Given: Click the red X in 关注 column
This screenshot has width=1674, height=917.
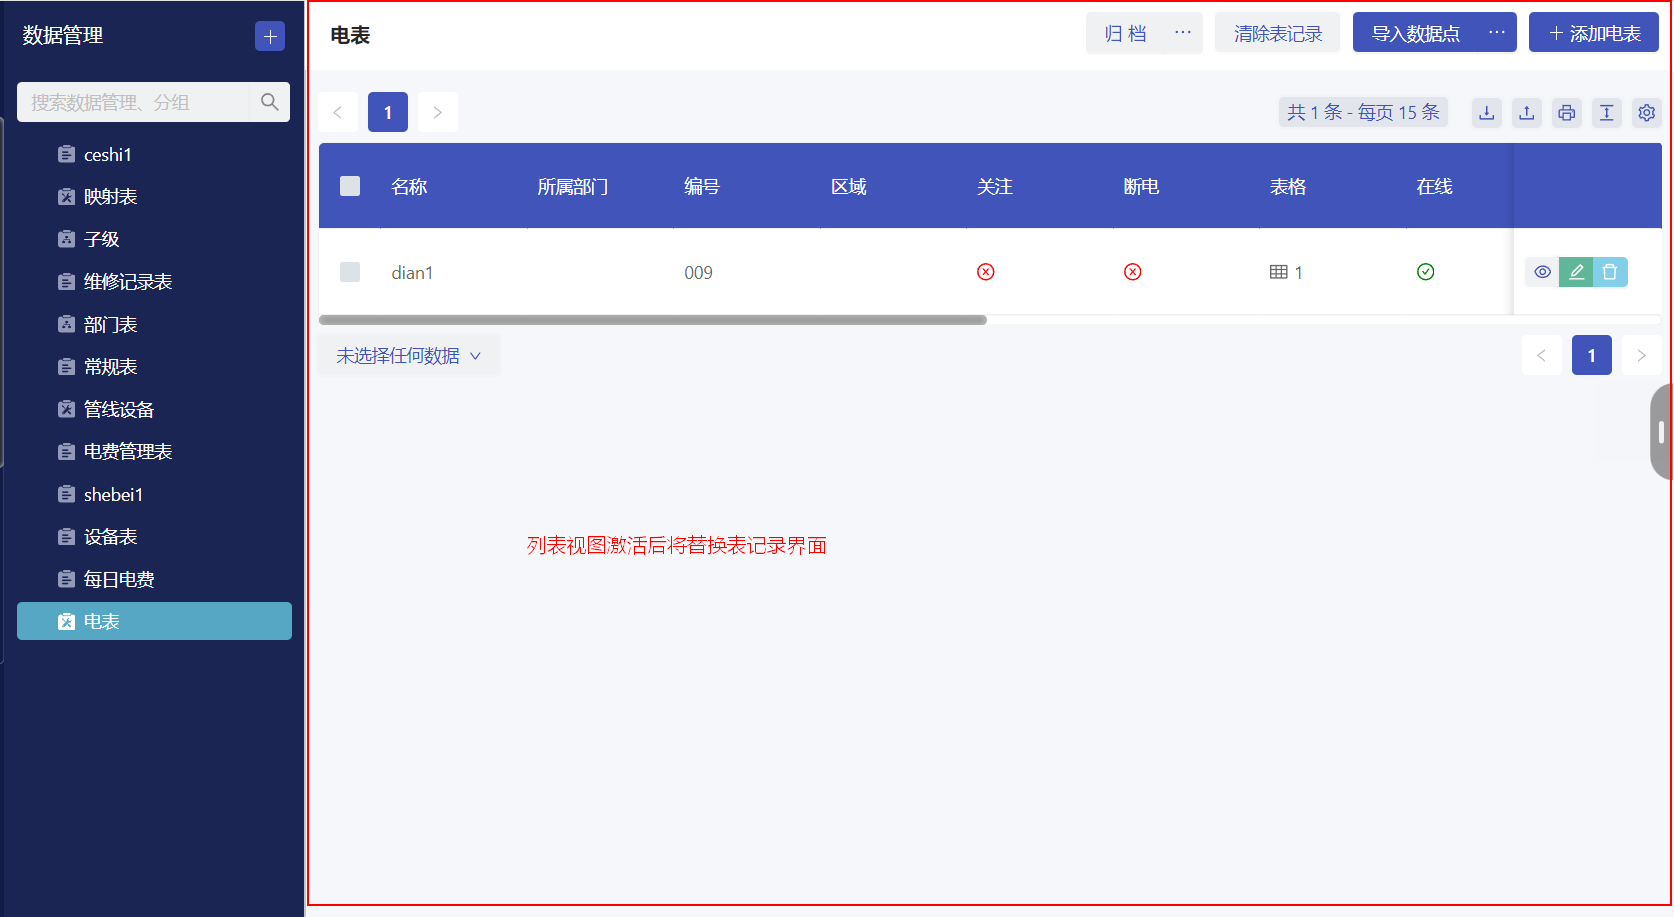Looking at the screenshot, I should (986, 272).
